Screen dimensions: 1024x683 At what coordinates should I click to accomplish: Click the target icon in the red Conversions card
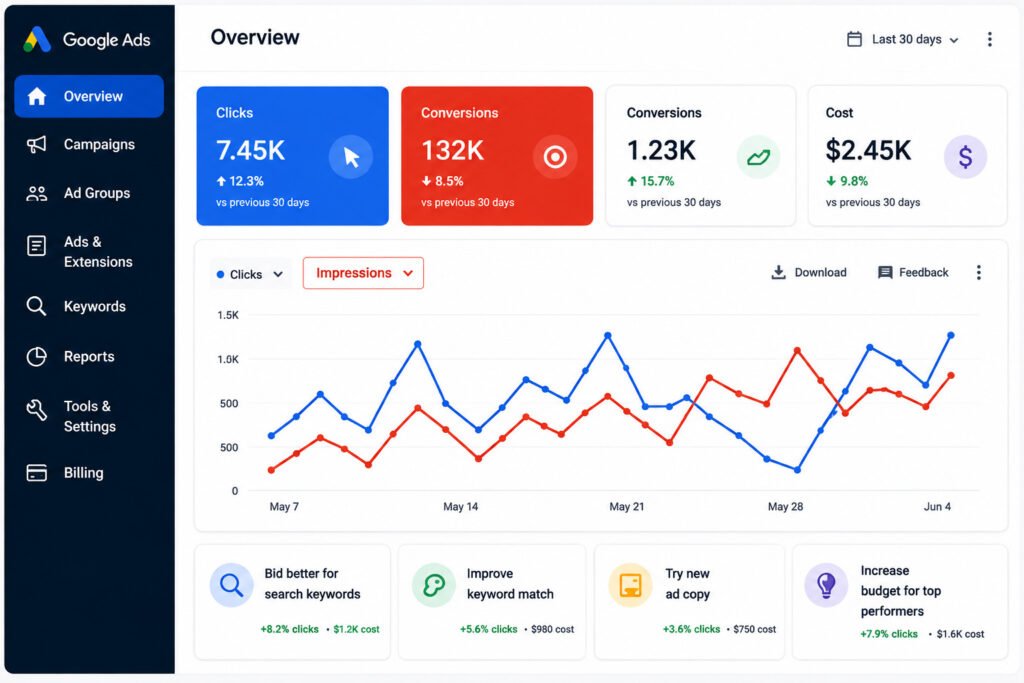click(555, 157)
